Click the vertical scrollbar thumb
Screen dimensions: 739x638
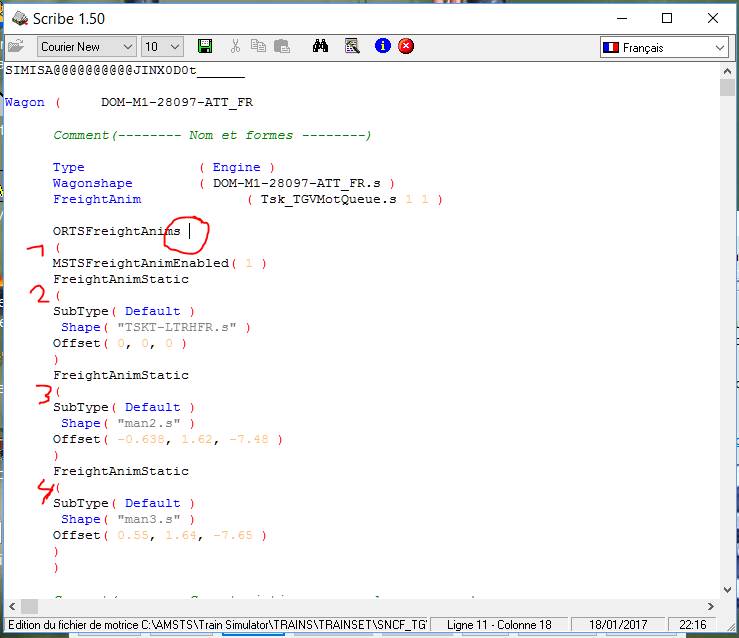pyautogui.click(x=727, y=88)
